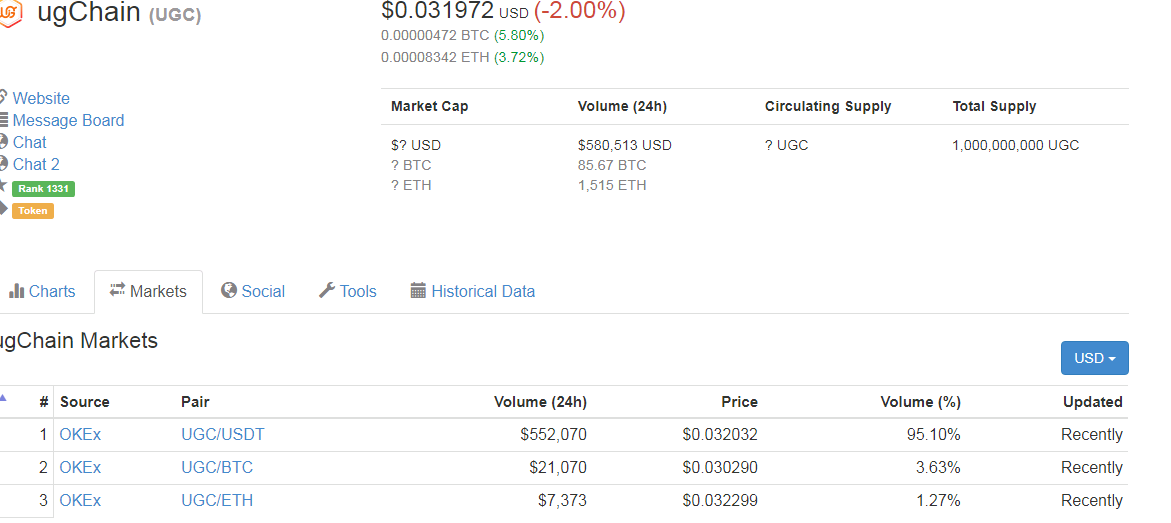
Task: Open the UGC/BTC market pair
Action: click(217, 468)
